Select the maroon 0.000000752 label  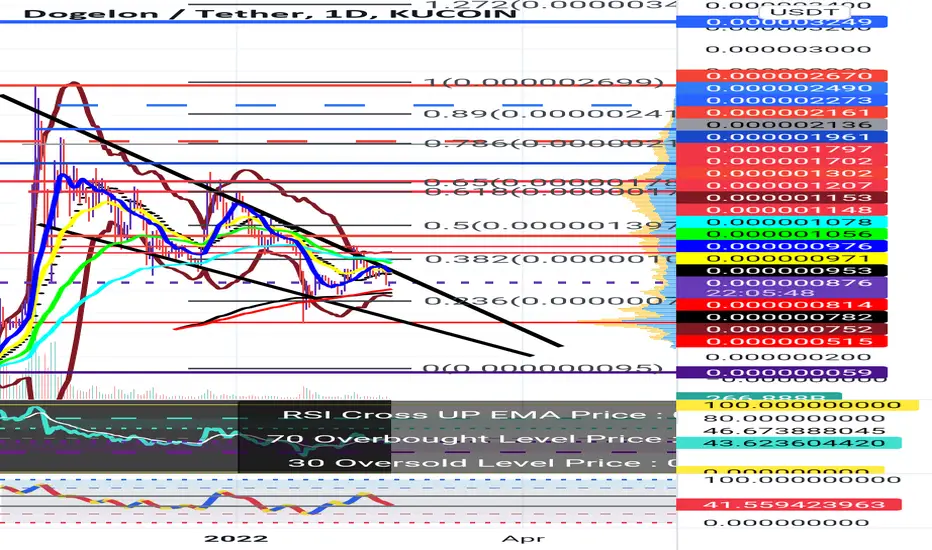(x=782, y=329)
